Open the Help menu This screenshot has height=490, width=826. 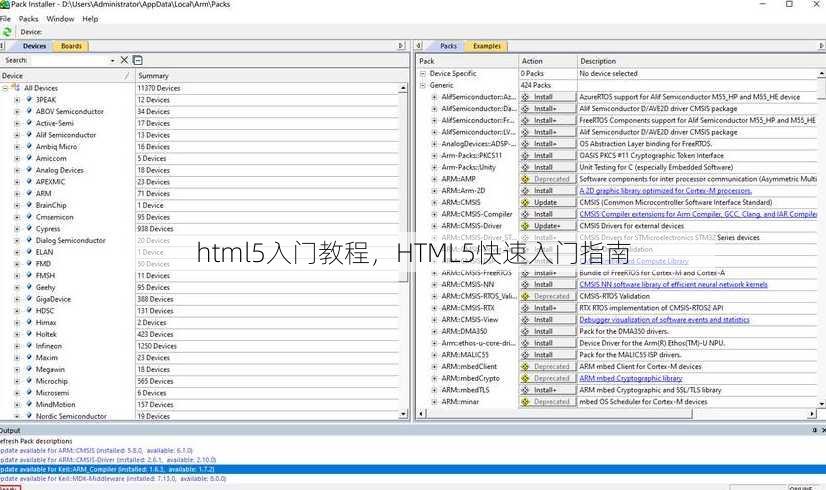coord(90,18)
